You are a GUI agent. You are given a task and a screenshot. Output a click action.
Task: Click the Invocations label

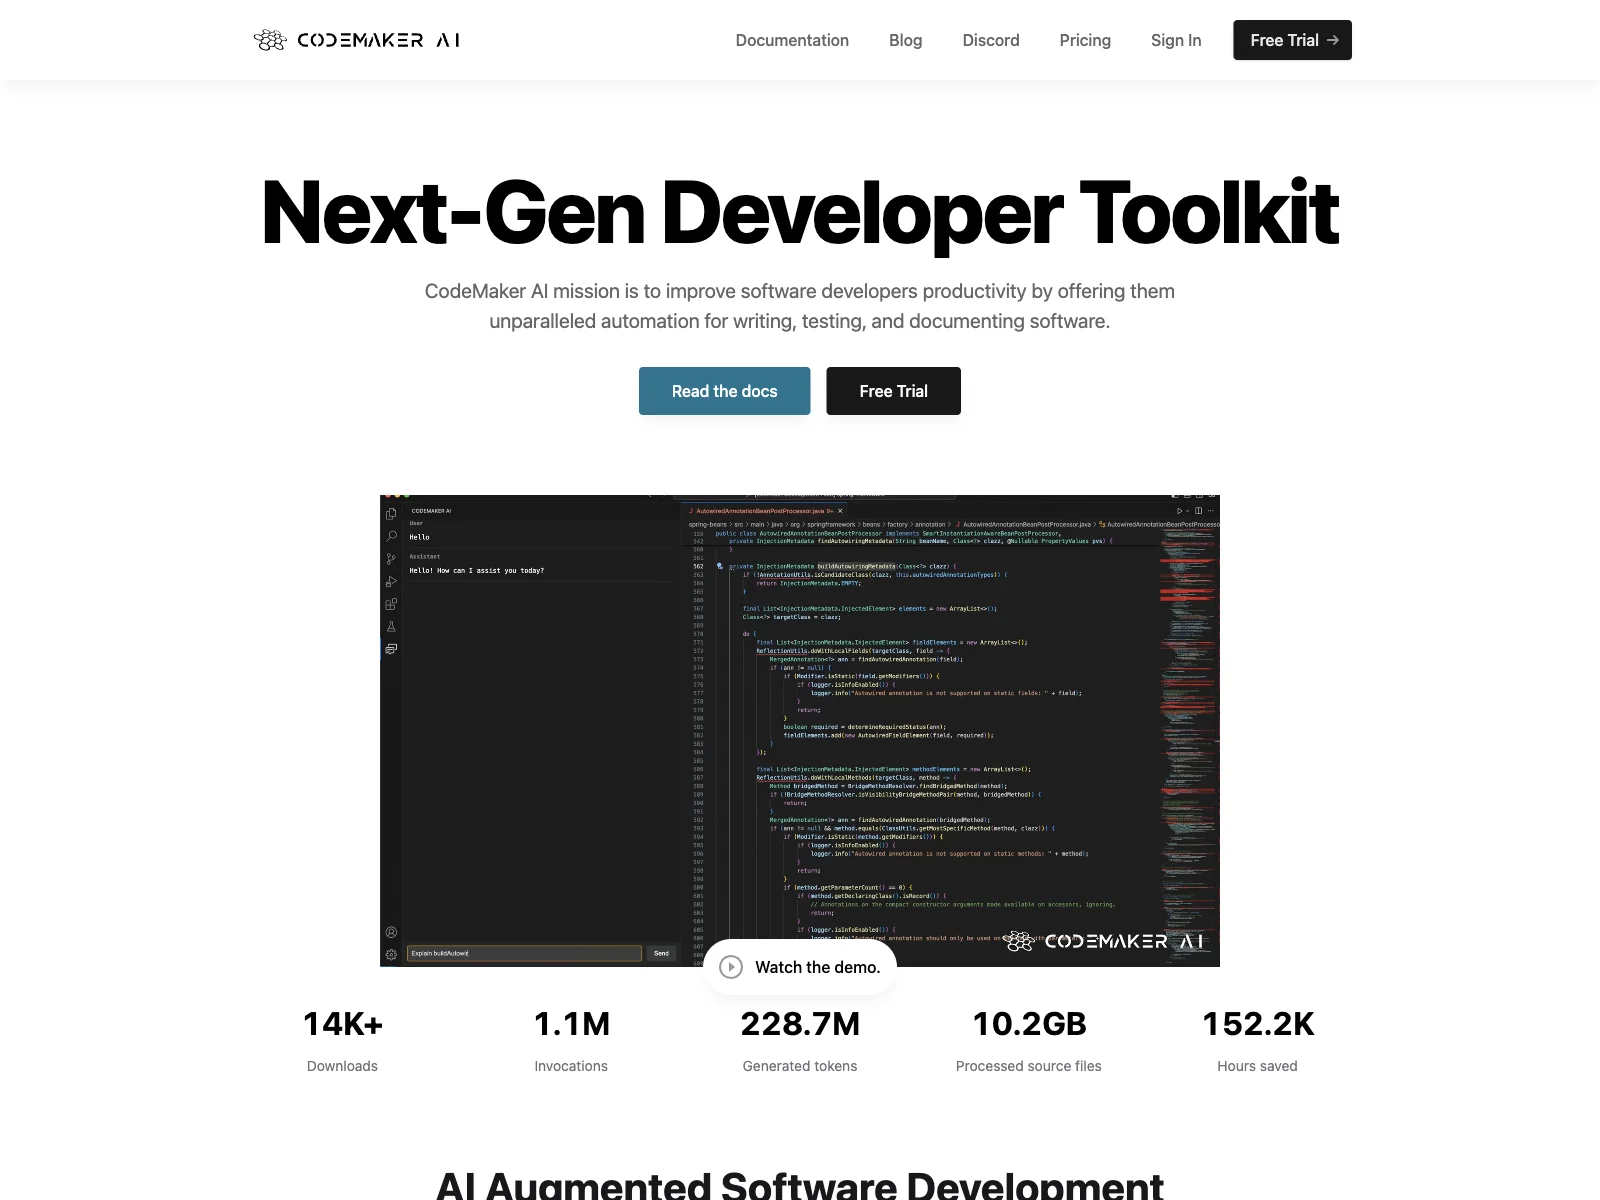(571, 1066)
